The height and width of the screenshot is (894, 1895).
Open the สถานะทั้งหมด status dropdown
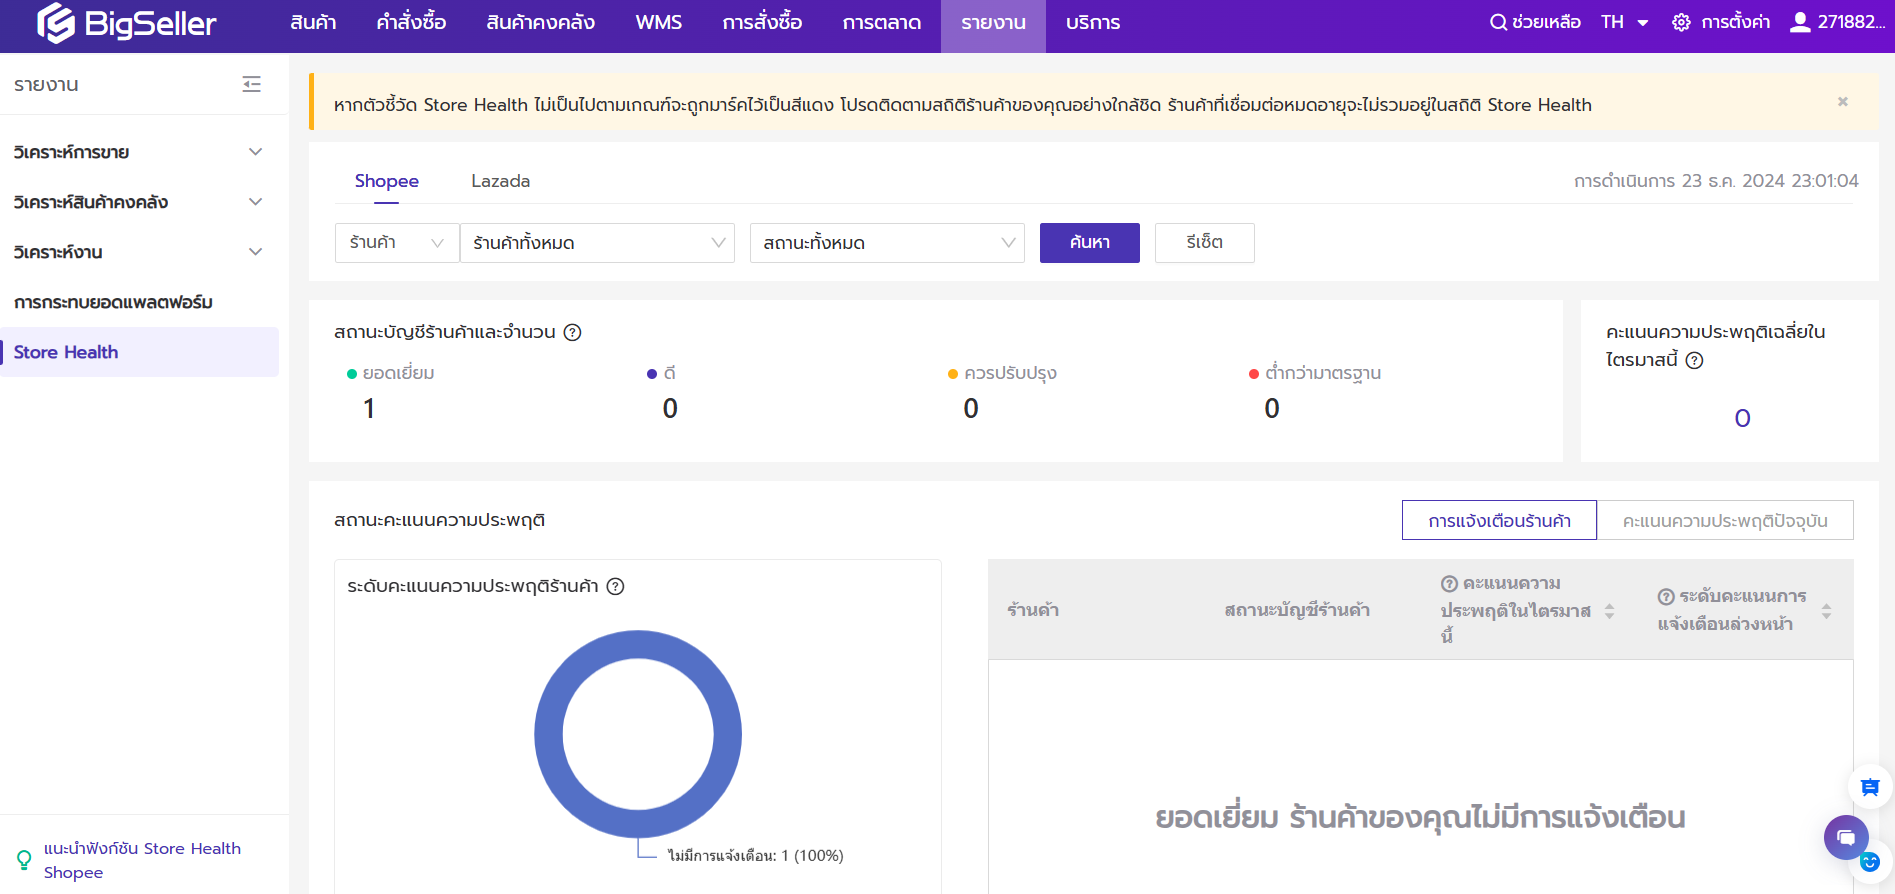point(887,243)
